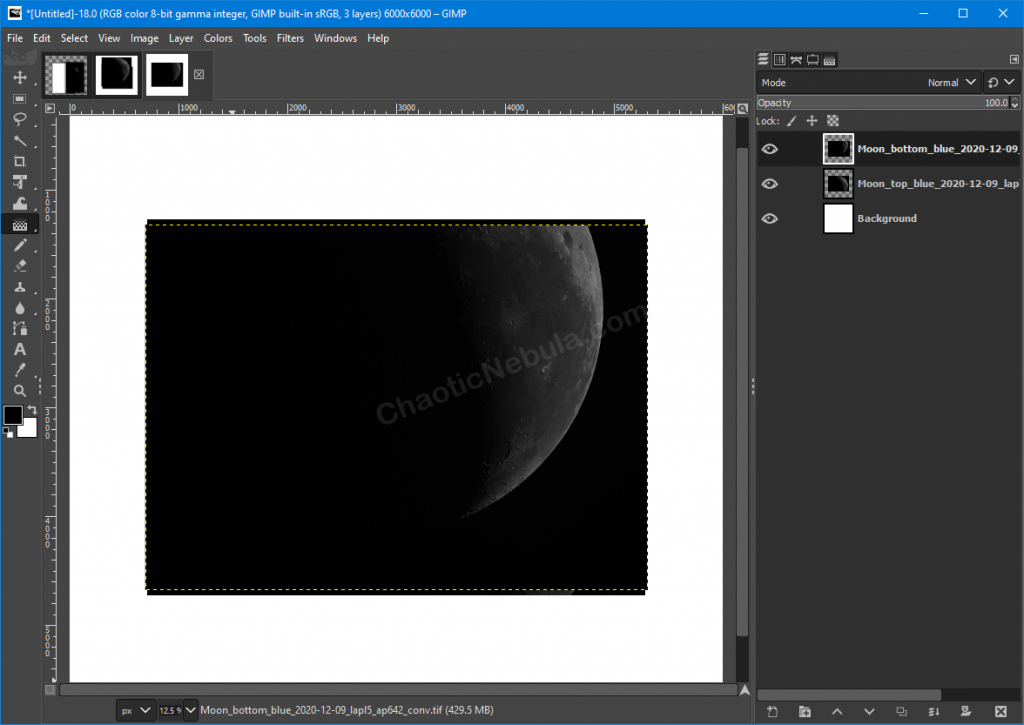1024x725 pixels.
Task: Enable lock alpha channel for current layer
Action: tap(833, 120)
